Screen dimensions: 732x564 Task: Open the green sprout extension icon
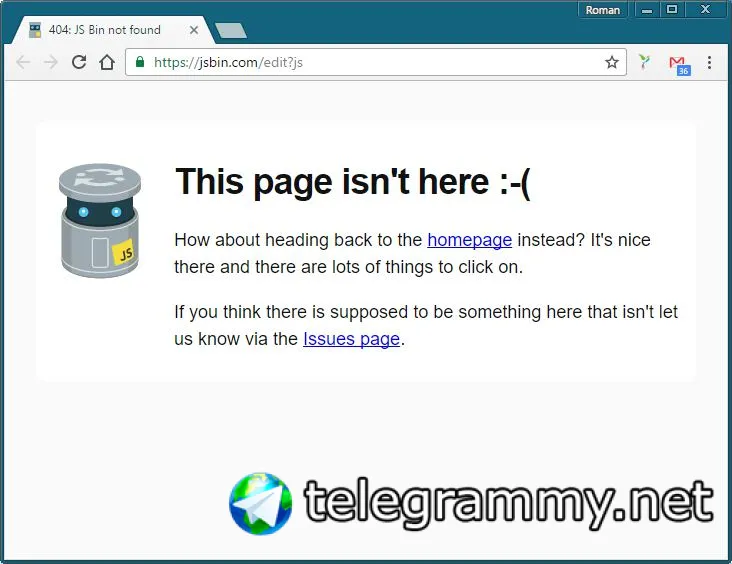point(645,61)
